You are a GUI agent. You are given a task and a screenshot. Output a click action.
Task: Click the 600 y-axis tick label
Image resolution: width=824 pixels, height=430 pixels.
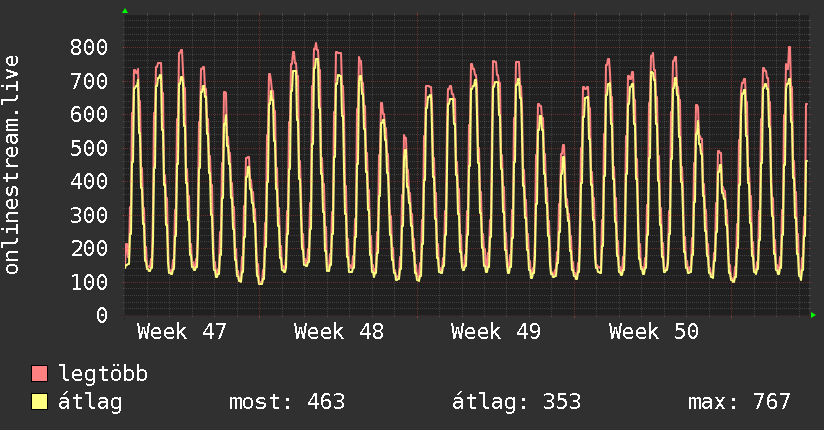point(89,114)
